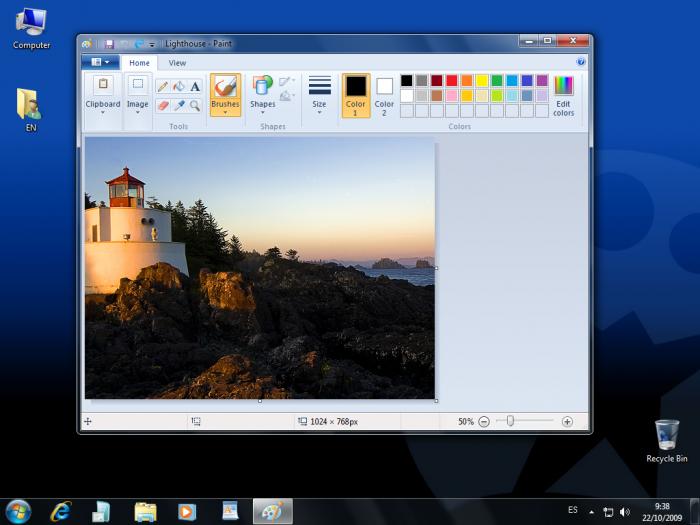This screenshot has width=700, height=525.
Task: Pick the red color swatch in palette
Action: [x=452, y=80]
